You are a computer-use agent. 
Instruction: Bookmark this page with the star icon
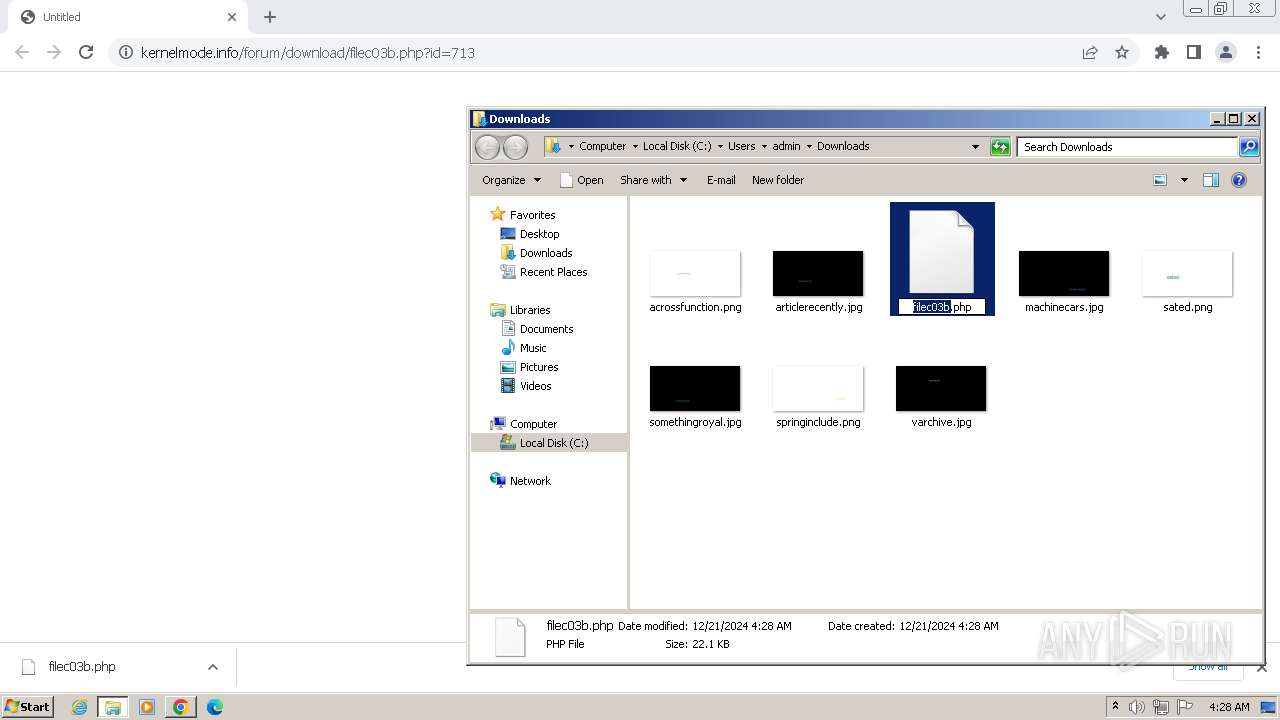1122,52
